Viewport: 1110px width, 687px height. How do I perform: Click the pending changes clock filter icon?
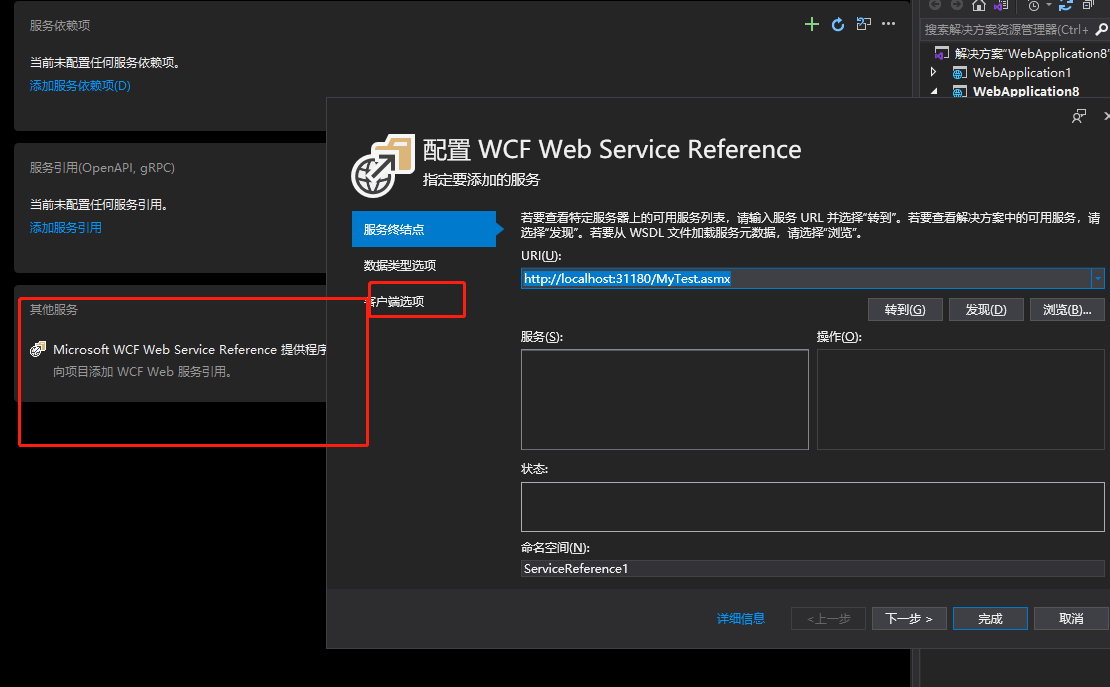(1034, 5)
